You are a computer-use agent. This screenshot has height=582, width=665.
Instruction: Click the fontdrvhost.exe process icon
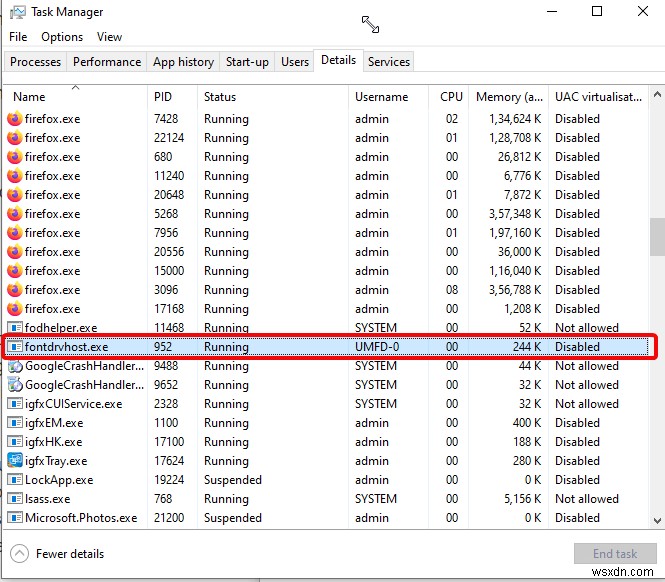pos(15,347)
